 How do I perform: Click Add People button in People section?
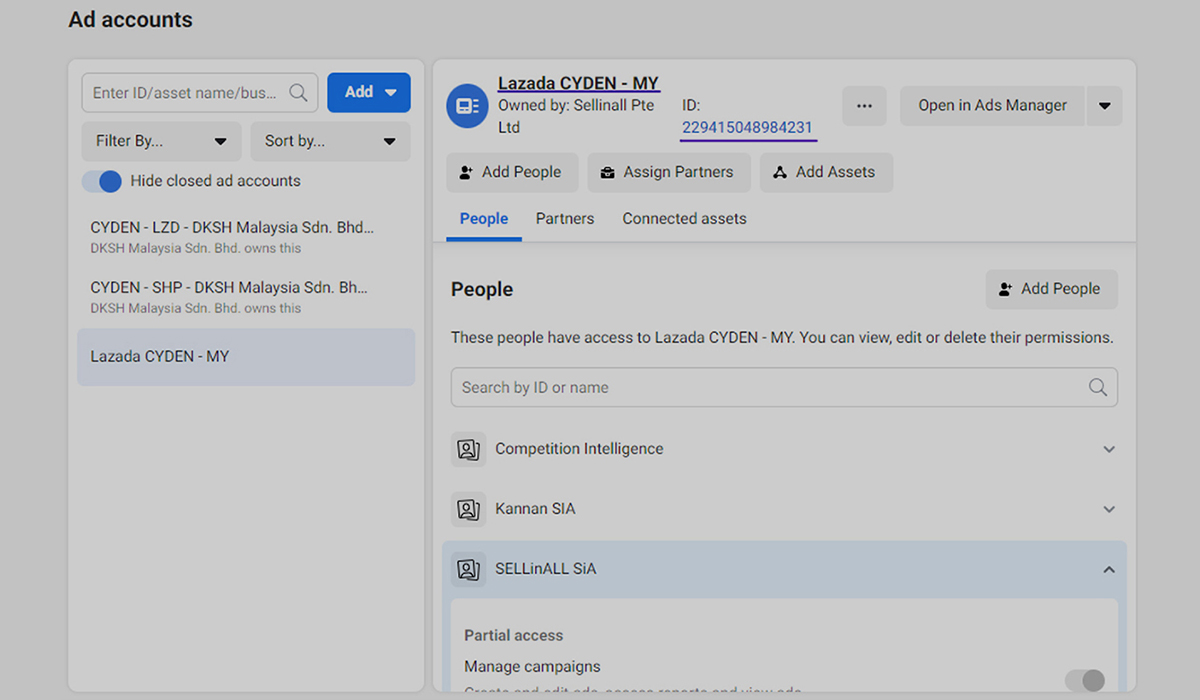pyautogui.click(x=1051, y=289)
